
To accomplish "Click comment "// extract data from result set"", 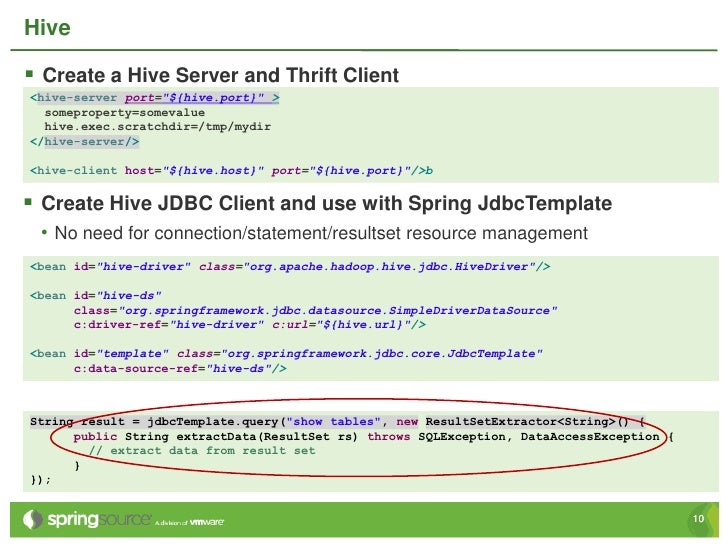I will tap(202, 450).
